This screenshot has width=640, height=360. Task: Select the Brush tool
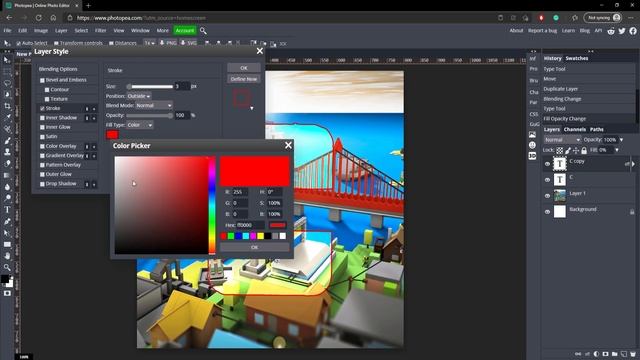(x=7, y=141)
